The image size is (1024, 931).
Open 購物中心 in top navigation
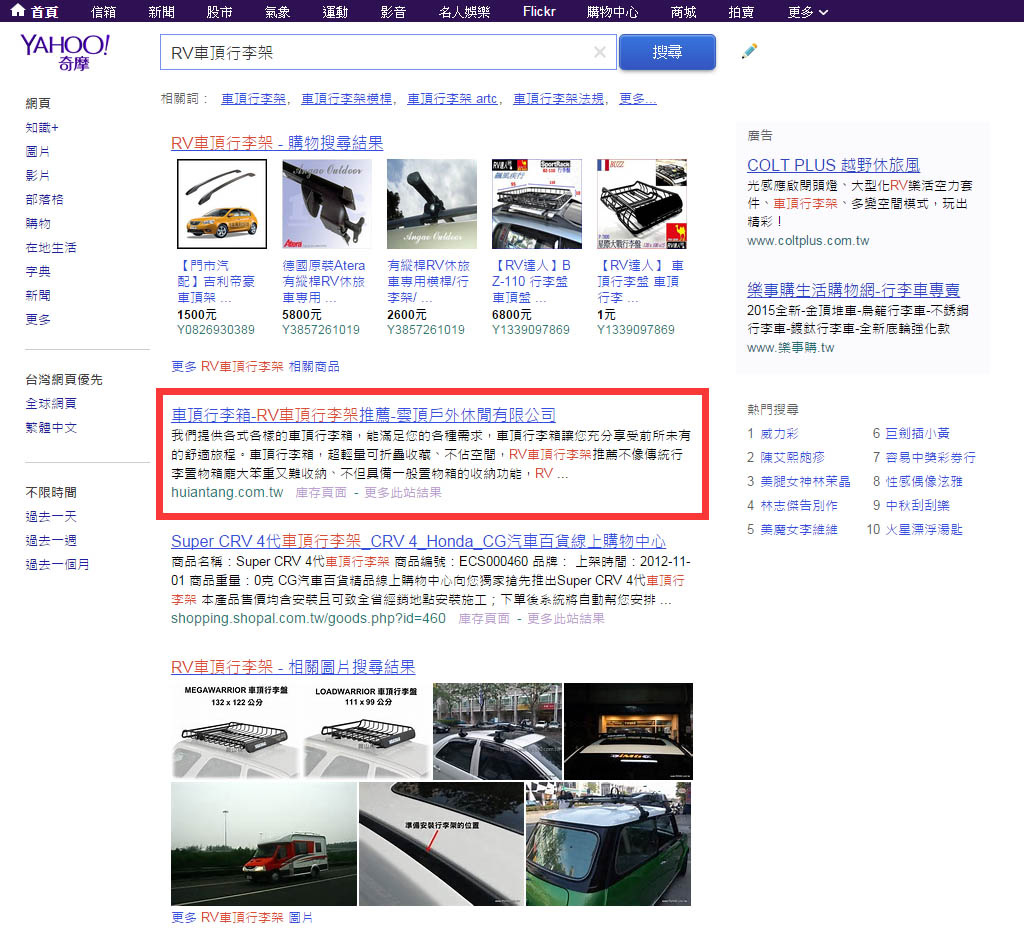[613, 12]
